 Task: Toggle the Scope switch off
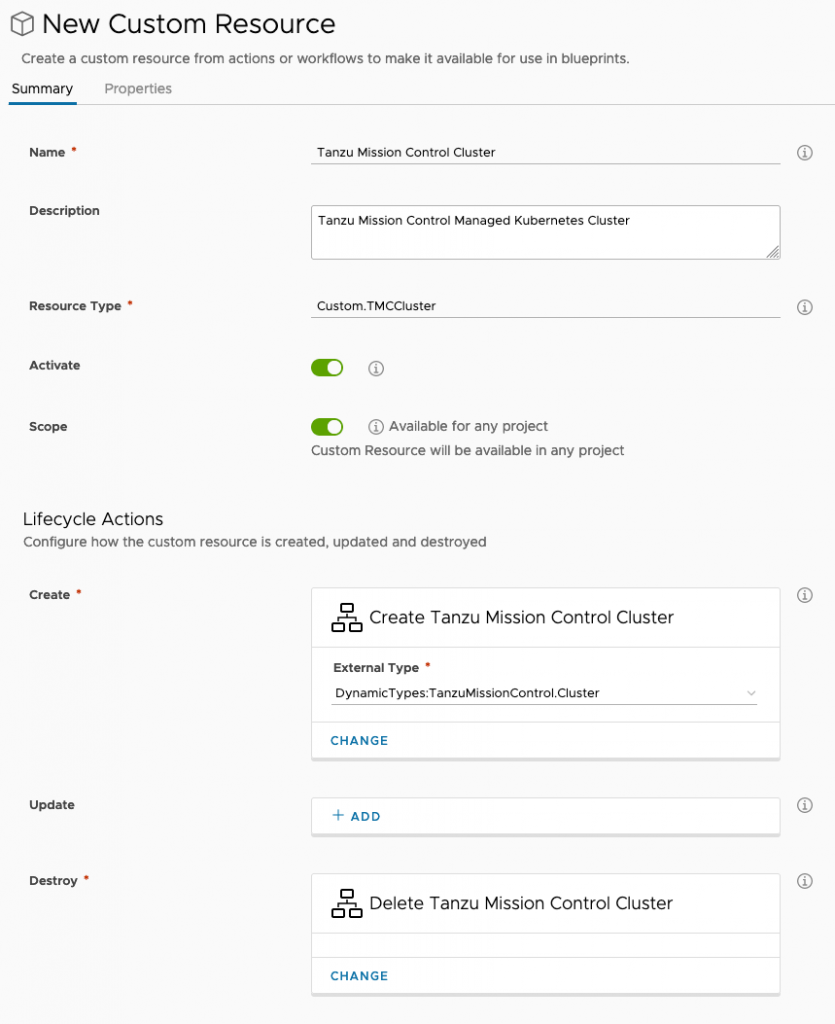click(327, 427)
